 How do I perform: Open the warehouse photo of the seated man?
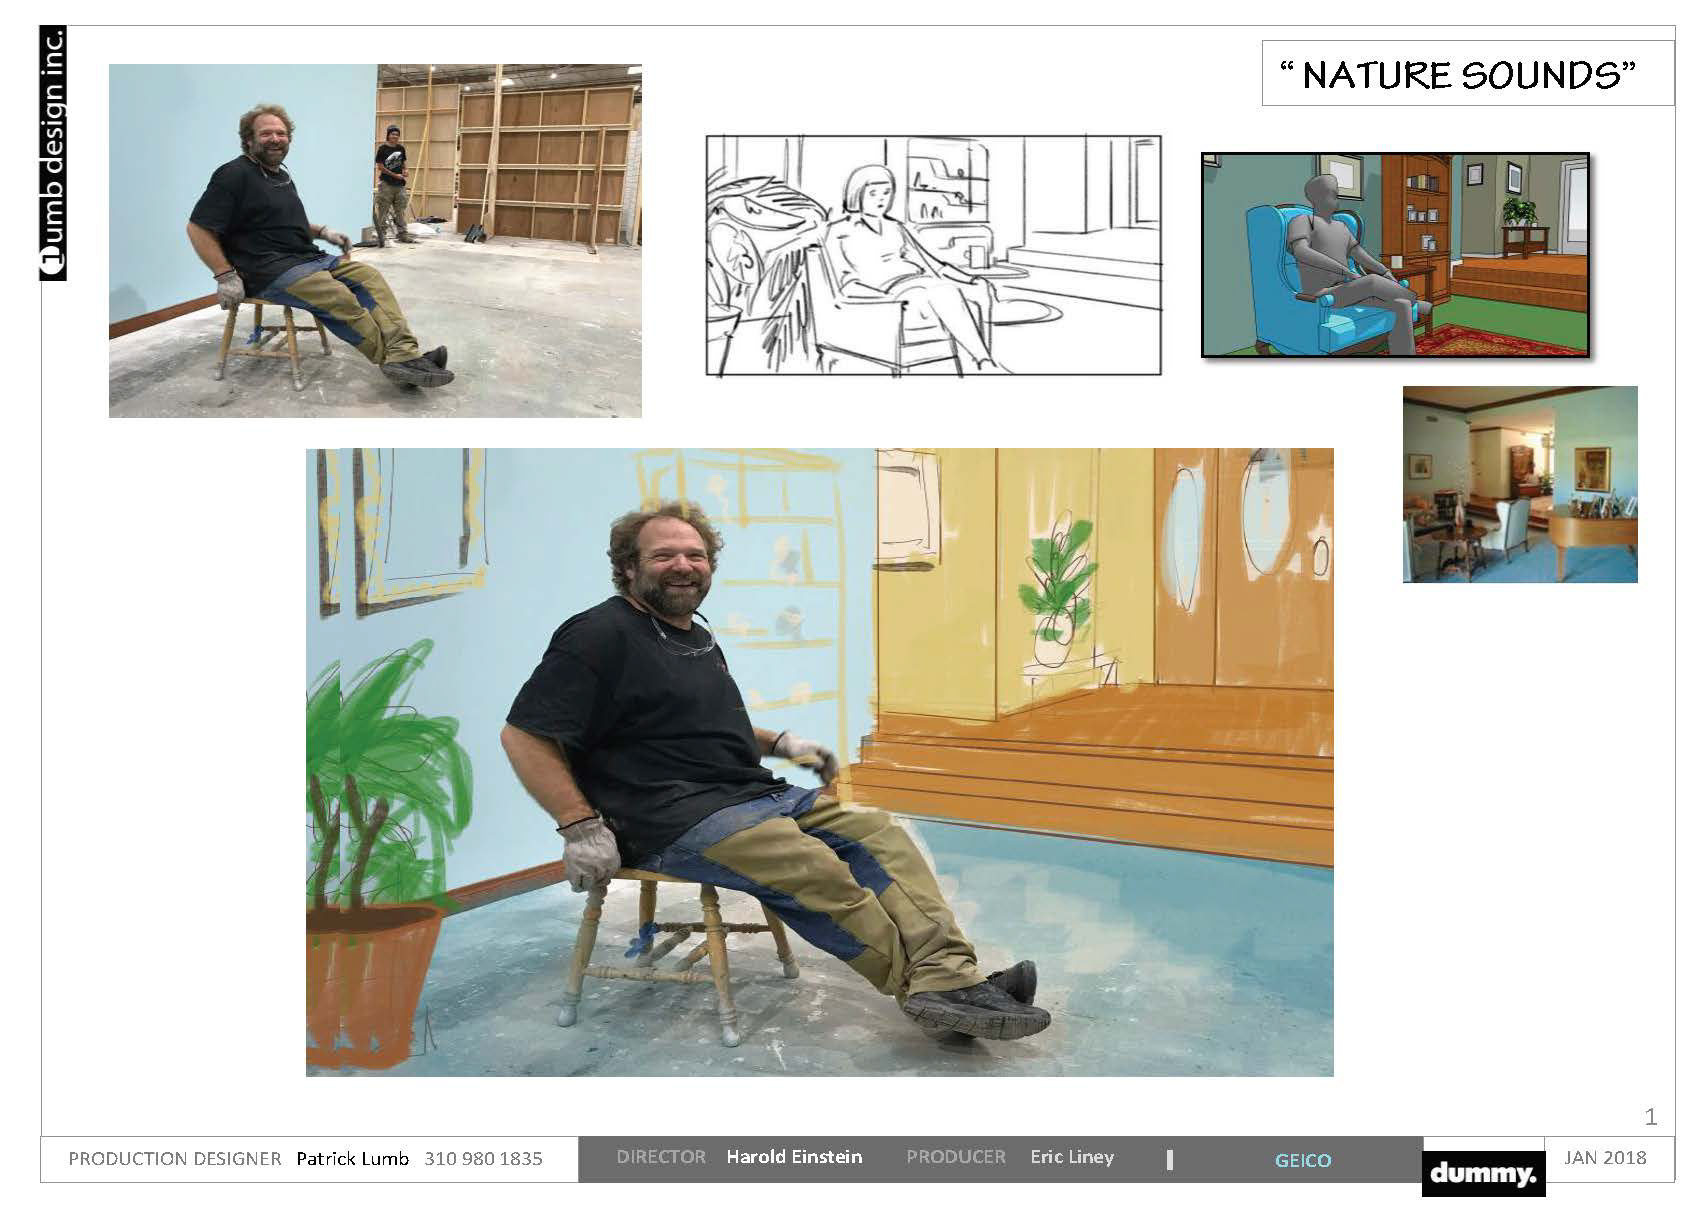375,241
